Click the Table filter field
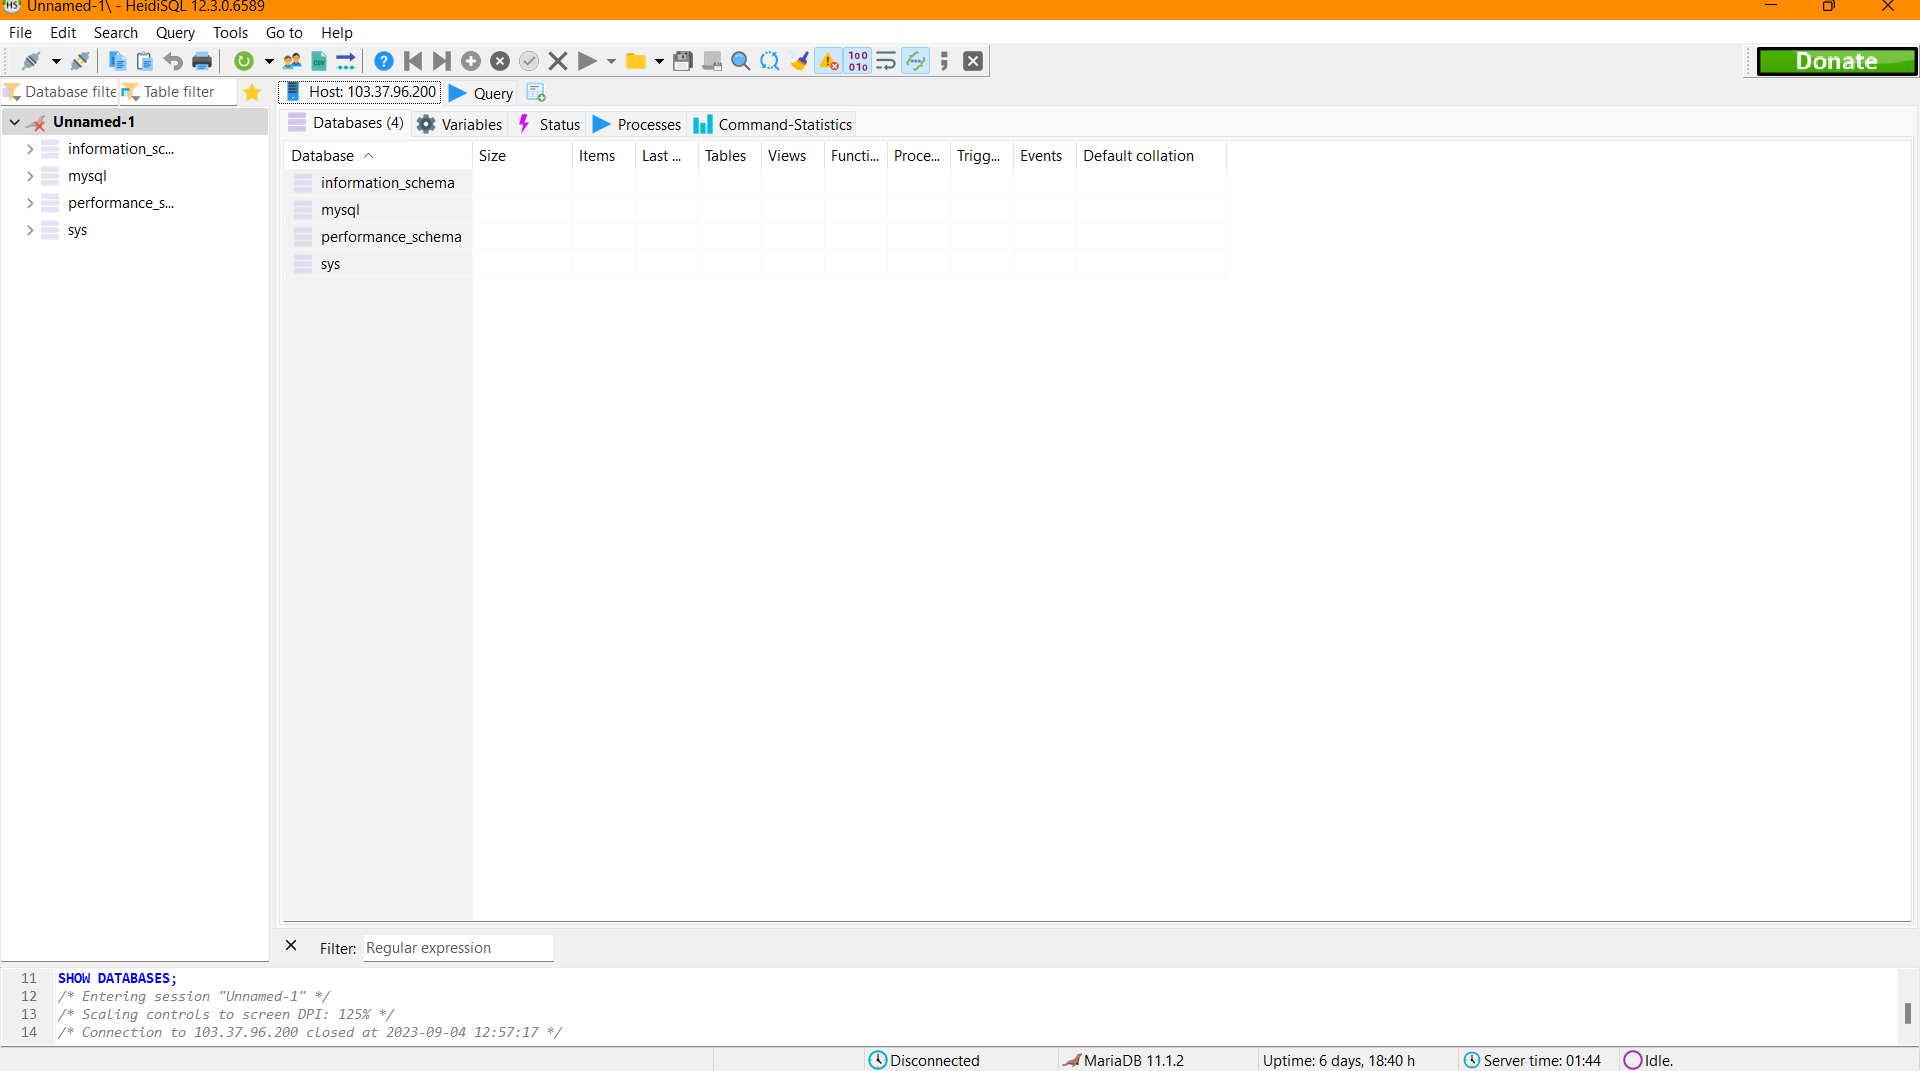 point(178,92)
